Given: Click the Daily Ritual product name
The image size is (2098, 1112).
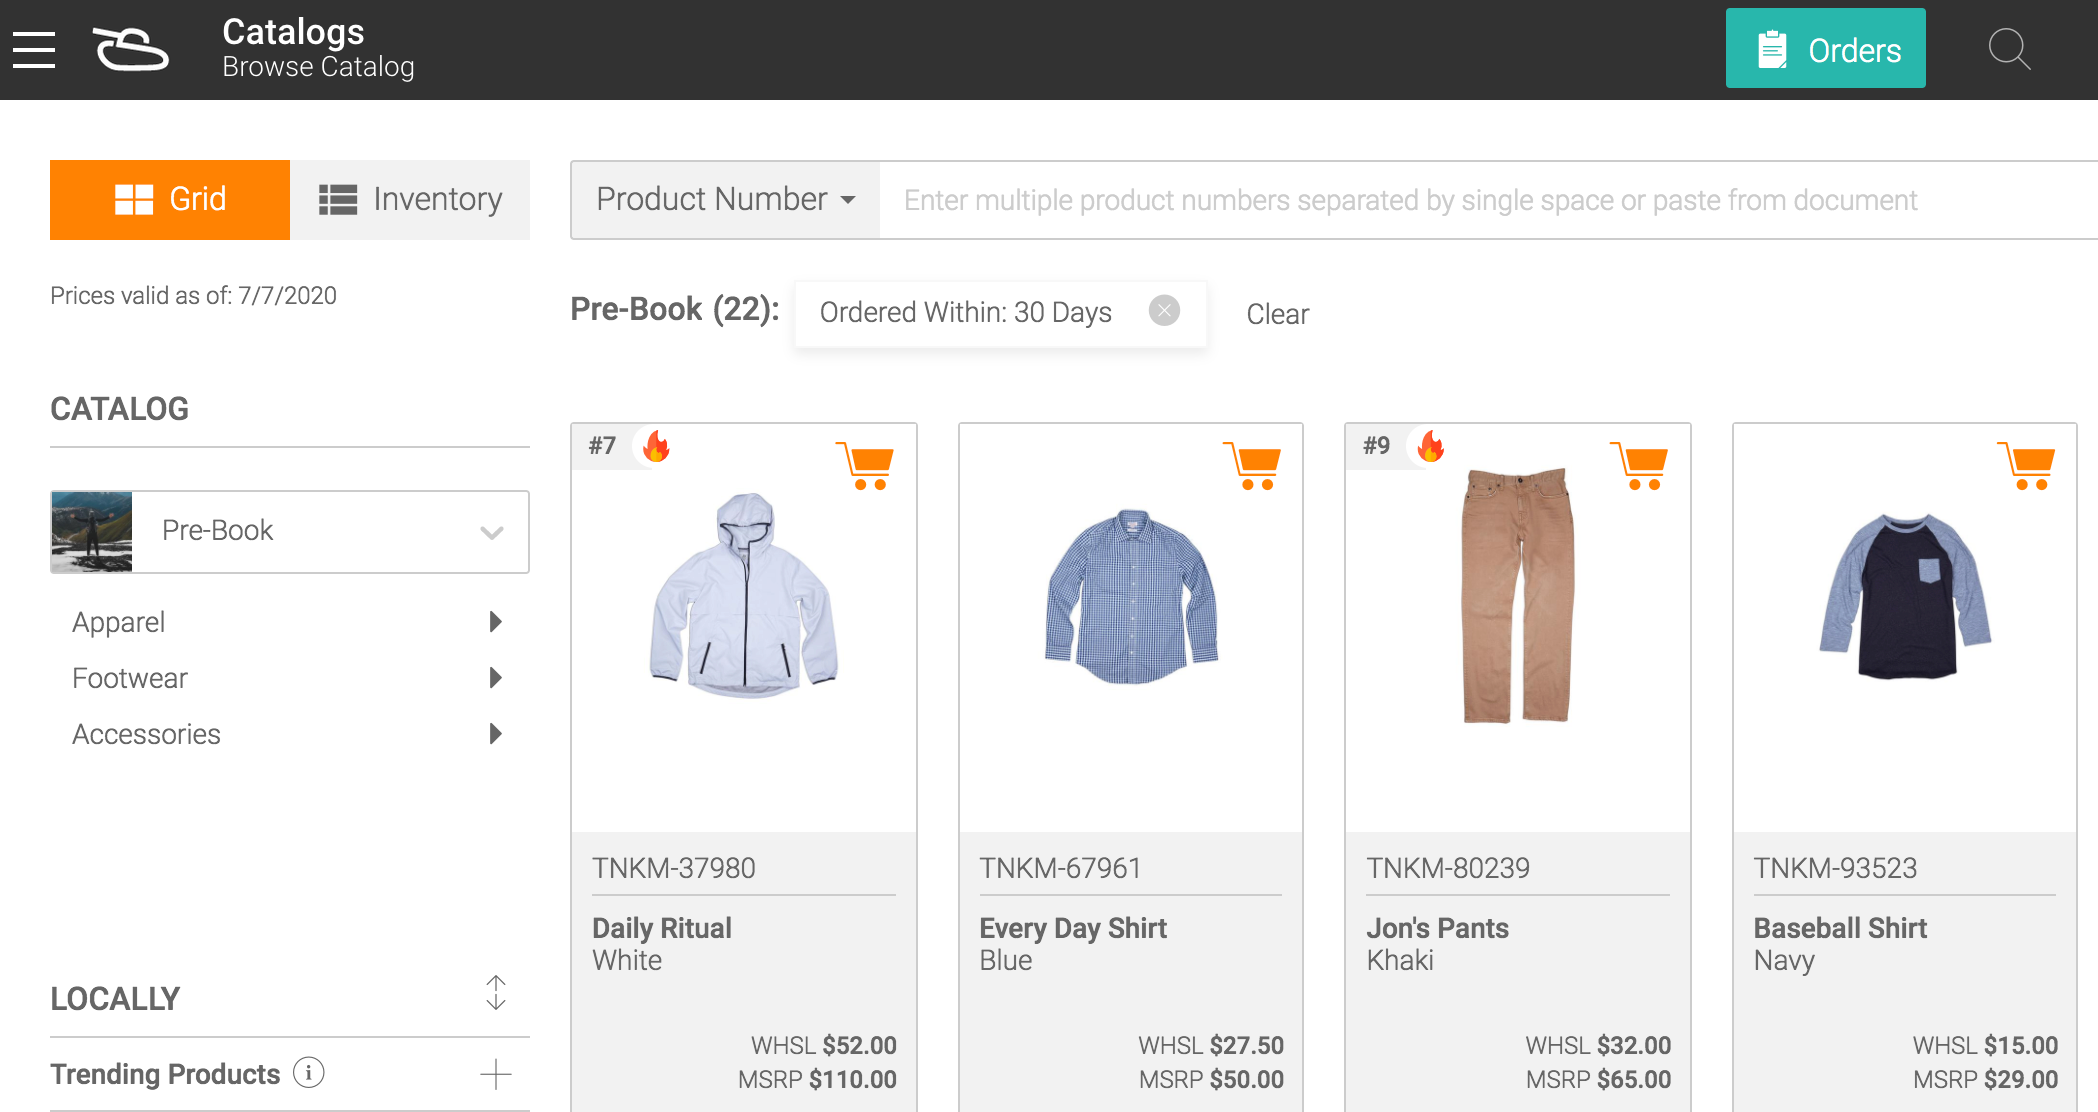Looking at the screenshot, I should [x=662, y=928].
